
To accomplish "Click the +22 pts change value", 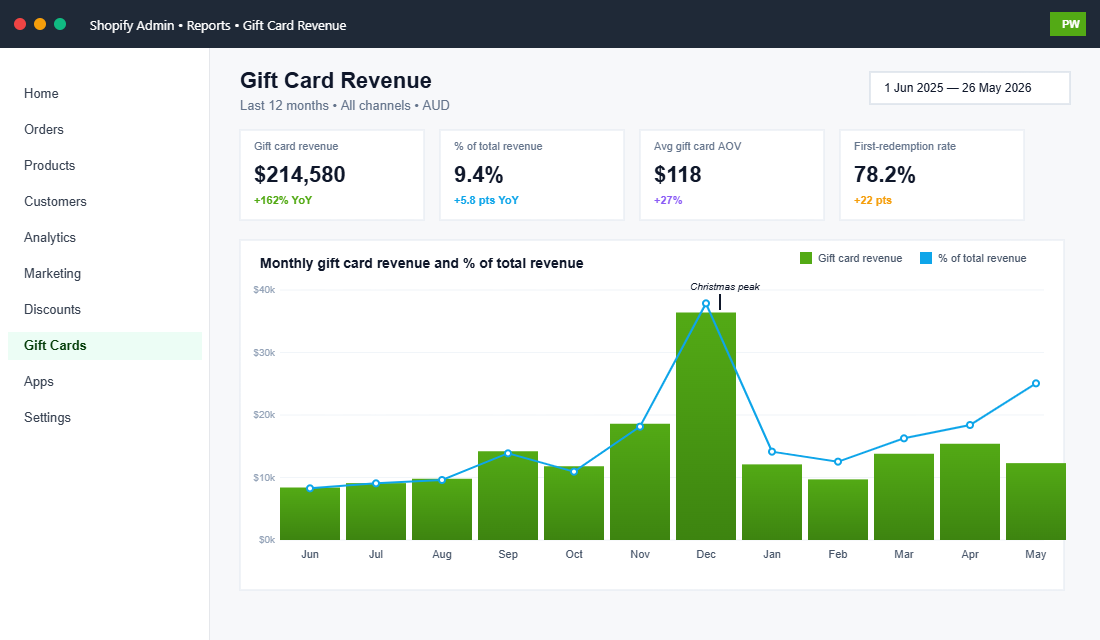I will click(x=873, y=200).
